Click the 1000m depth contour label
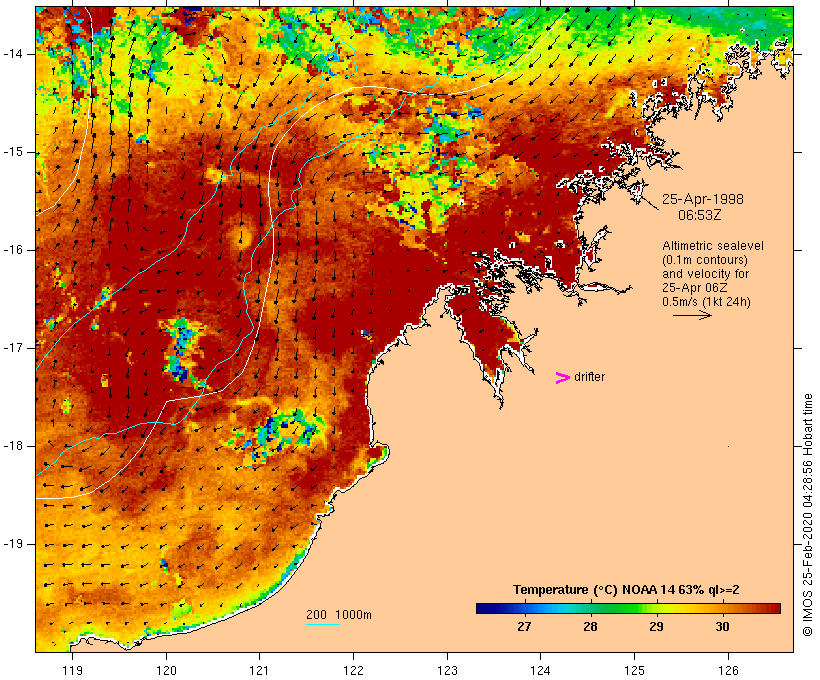This screenshot has width=820, height=680. click(x=353, y=615)
